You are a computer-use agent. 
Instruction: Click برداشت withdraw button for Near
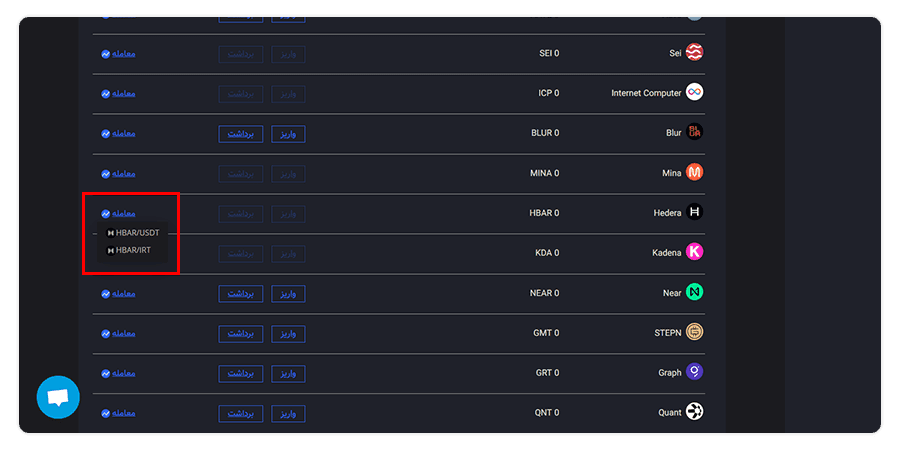pyautogui.click(x=241, y=294)
